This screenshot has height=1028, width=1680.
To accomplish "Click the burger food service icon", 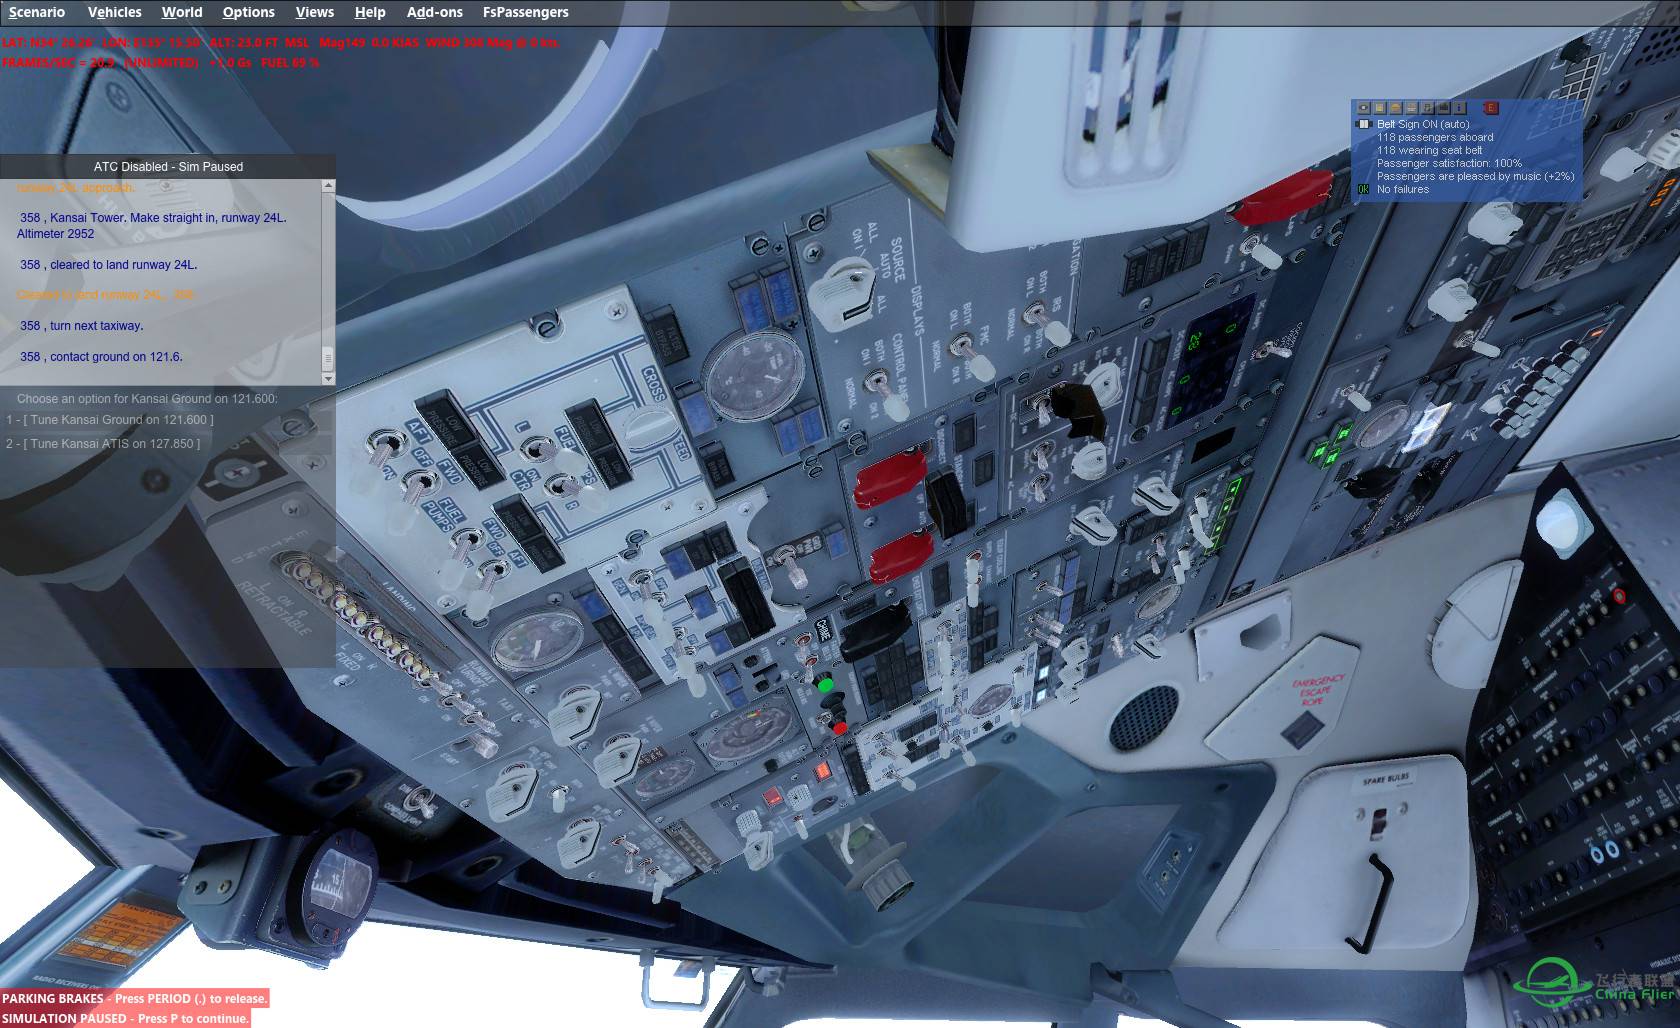I will 1395,108.
